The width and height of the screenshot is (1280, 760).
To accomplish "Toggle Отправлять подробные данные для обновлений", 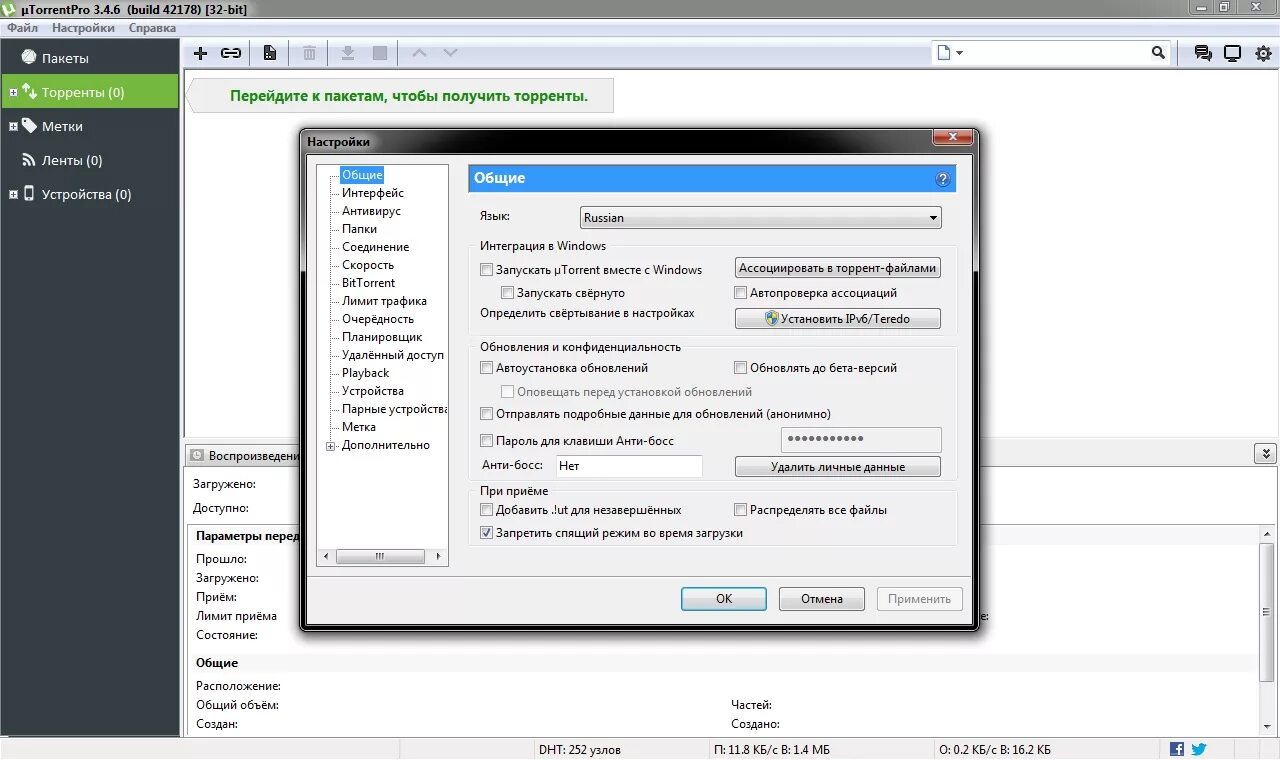I will pos(487,414).
